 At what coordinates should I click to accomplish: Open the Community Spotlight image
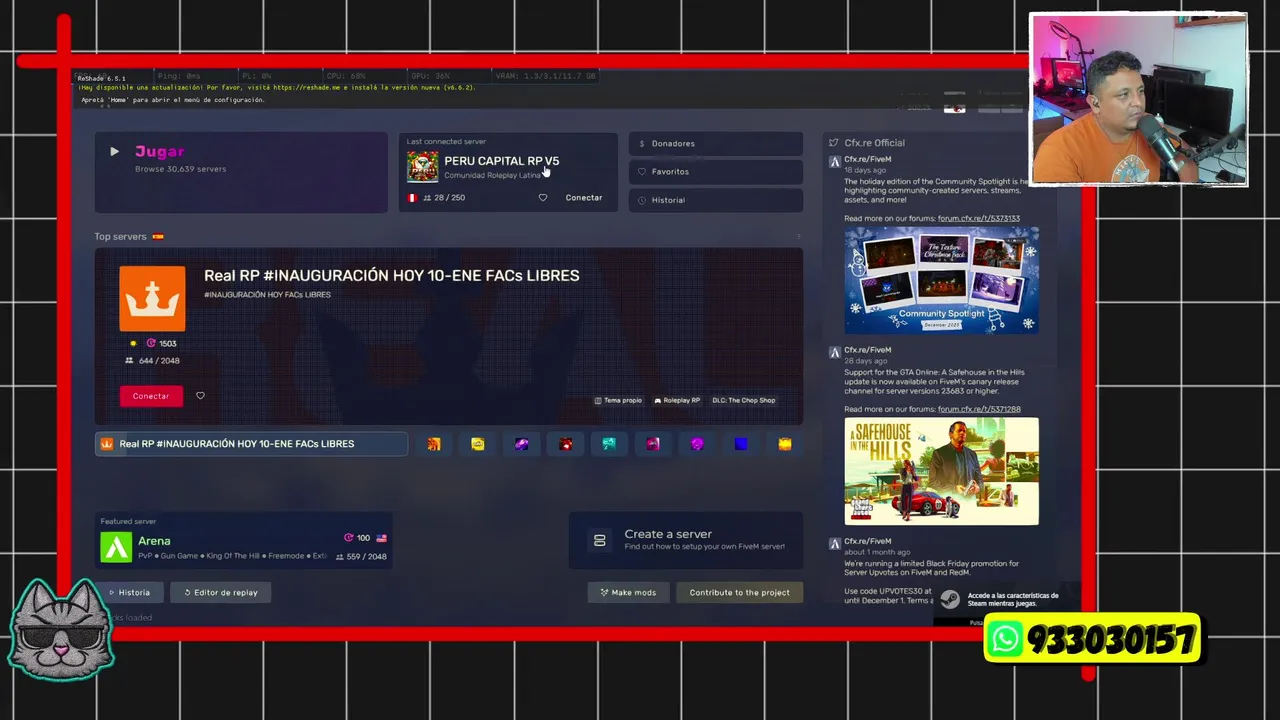[941, 280]
